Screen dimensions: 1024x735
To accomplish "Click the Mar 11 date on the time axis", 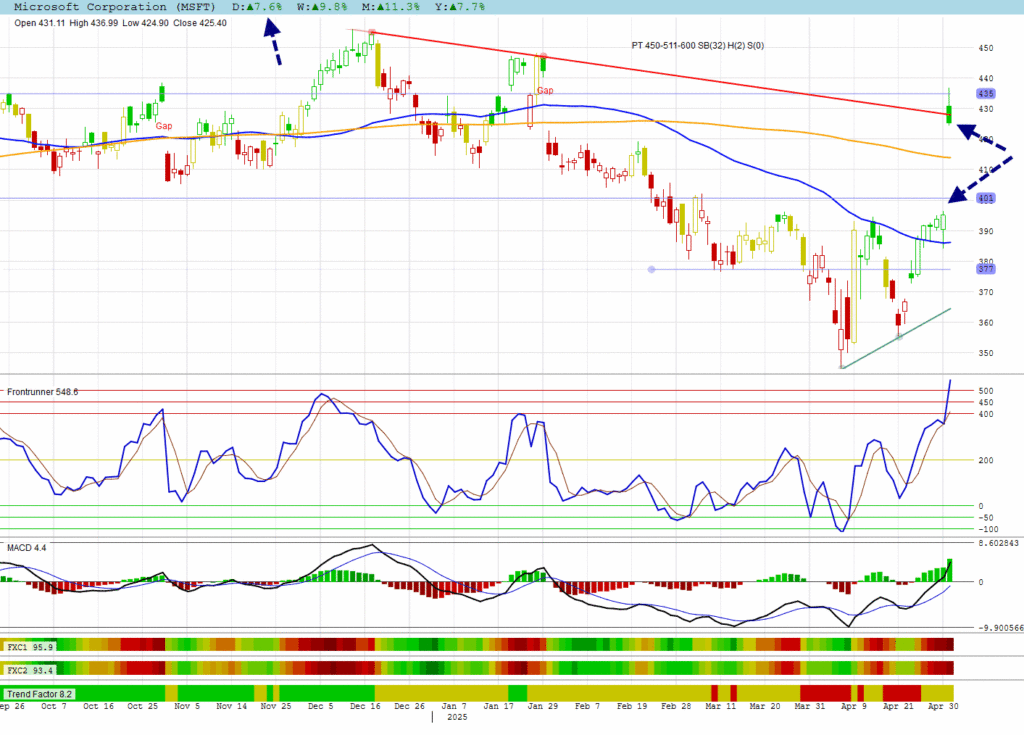I will (x=721, y=706).
